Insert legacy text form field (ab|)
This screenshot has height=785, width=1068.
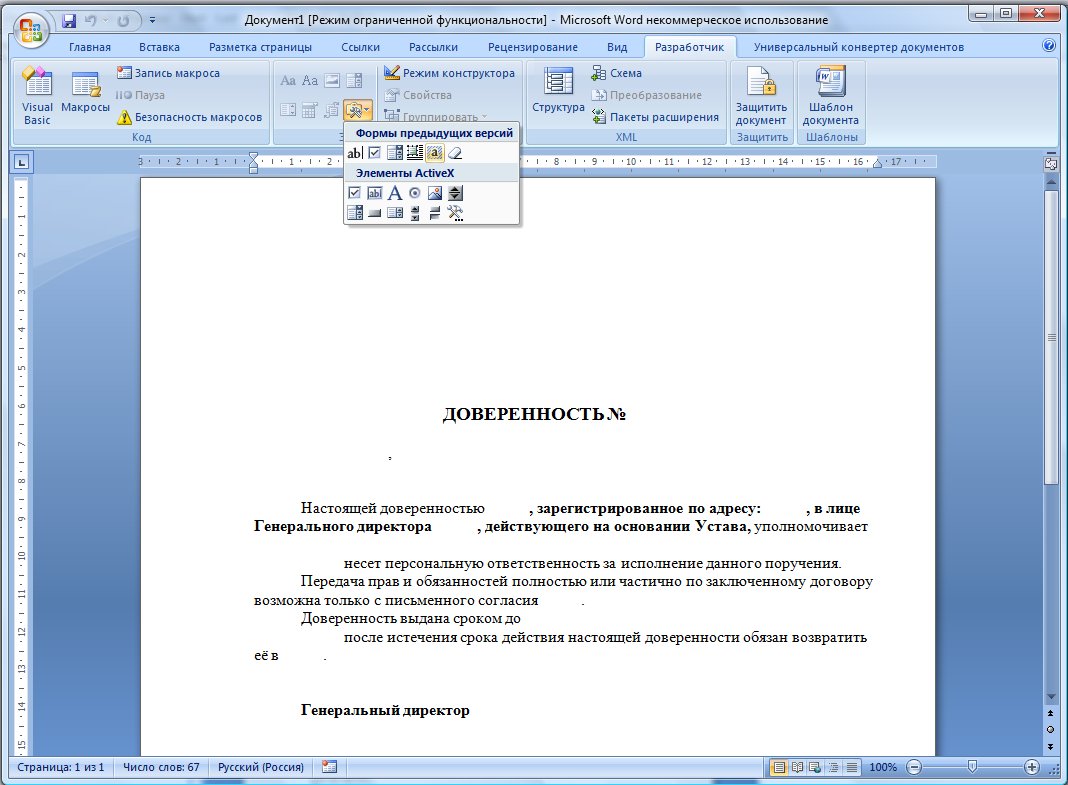354,153
